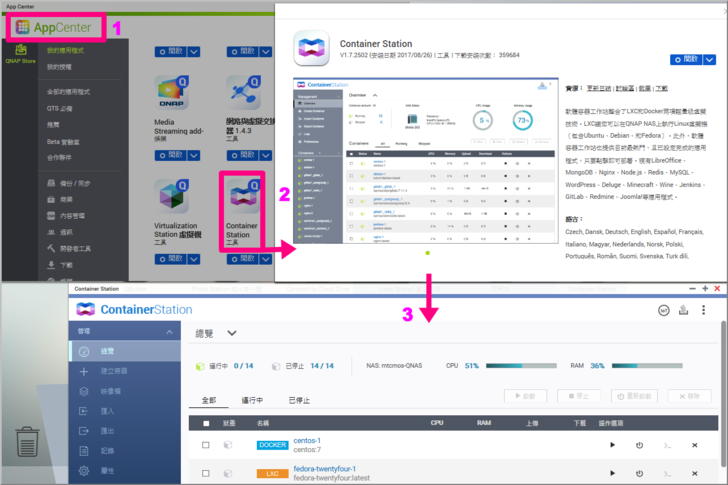
Task: Expand dropdown arrow beside Media Streaming add-on 開啟
Action: pos(194,155)
